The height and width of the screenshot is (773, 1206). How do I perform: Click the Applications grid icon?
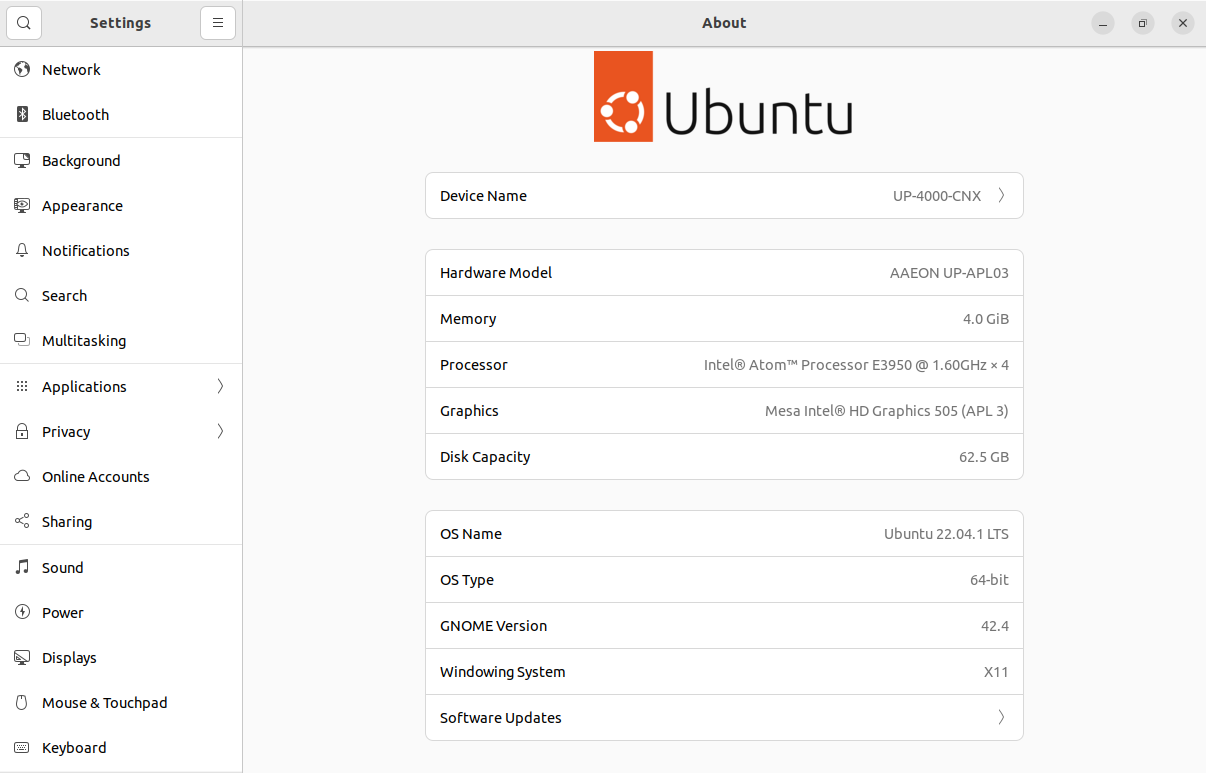click(22, 387)
